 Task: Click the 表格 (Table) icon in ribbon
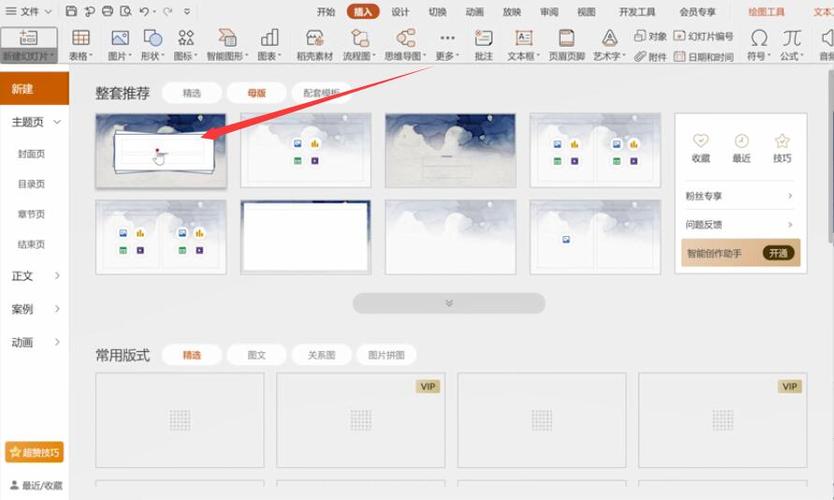(80, 38)
